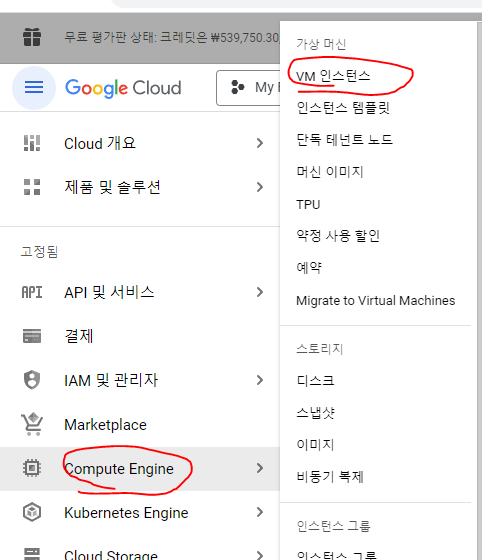Expand the Compute Engine submenu arrow
482x560 pixels.
(x=260, y=468)
